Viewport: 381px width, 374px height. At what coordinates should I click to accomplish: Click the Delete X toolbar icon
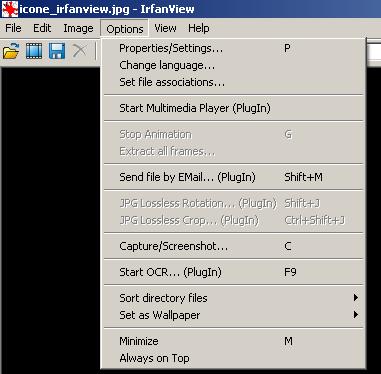pos(79,51)
